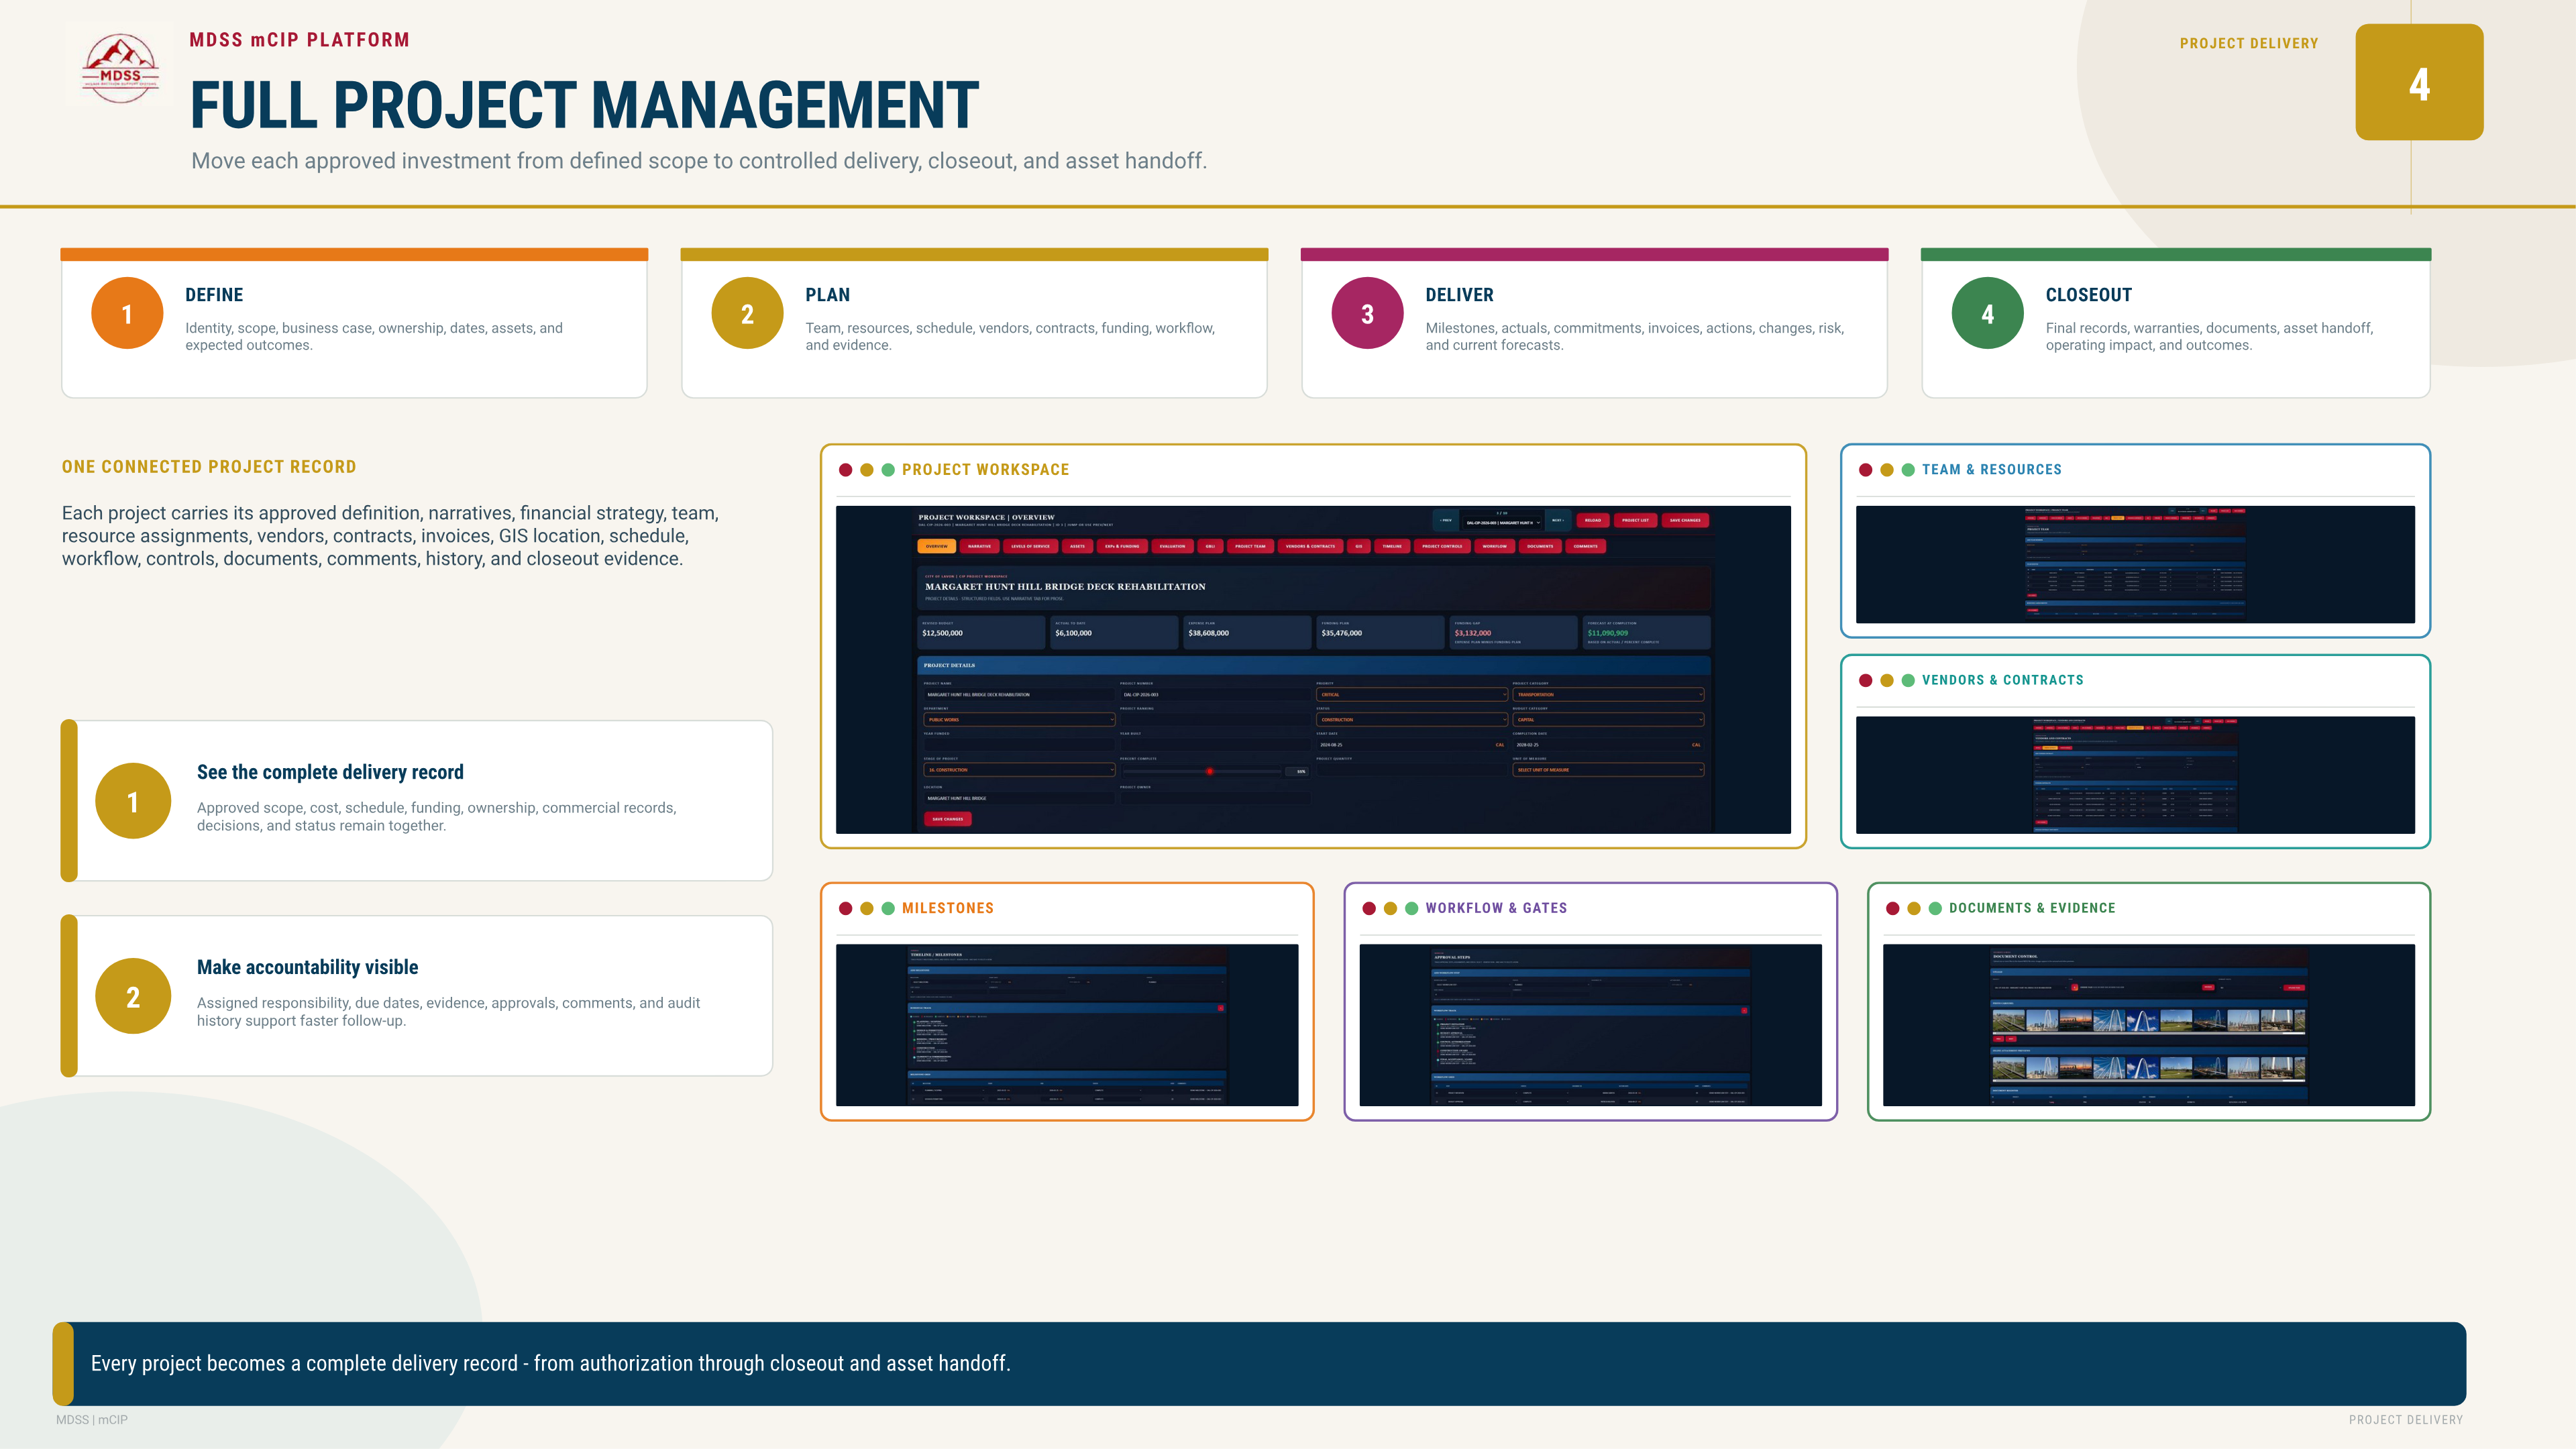Click the Project List button
Viewport: 2576px width, 1449px height.
coord(1636,520)
